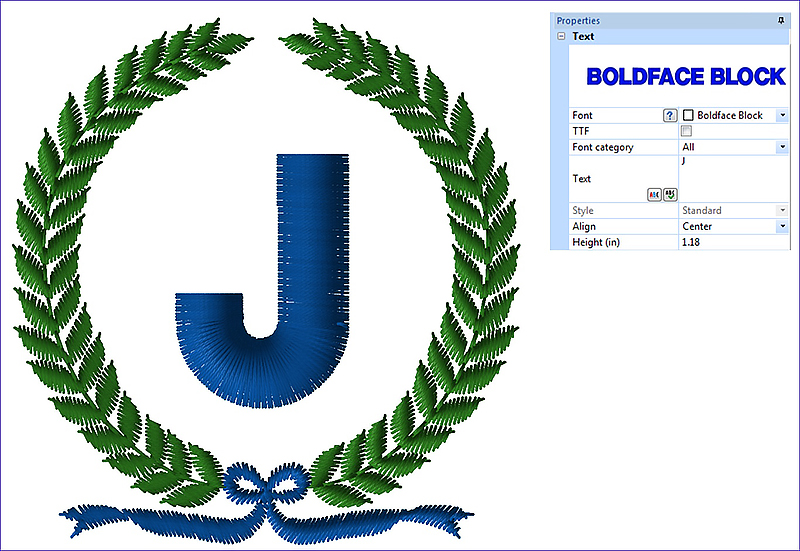Viewport: 800px width, 551px height.
Task: Open the Align dropdown
Action: tap(781, 227)
